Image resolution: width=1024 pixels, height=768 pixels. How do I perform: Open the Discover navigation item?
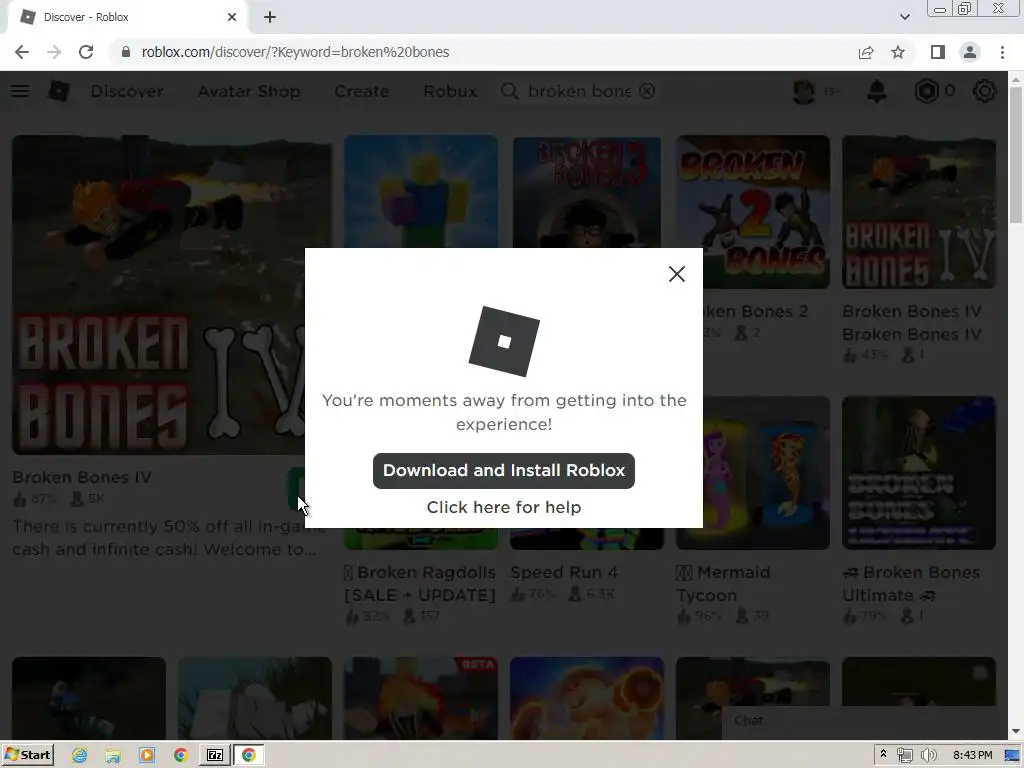127,91
